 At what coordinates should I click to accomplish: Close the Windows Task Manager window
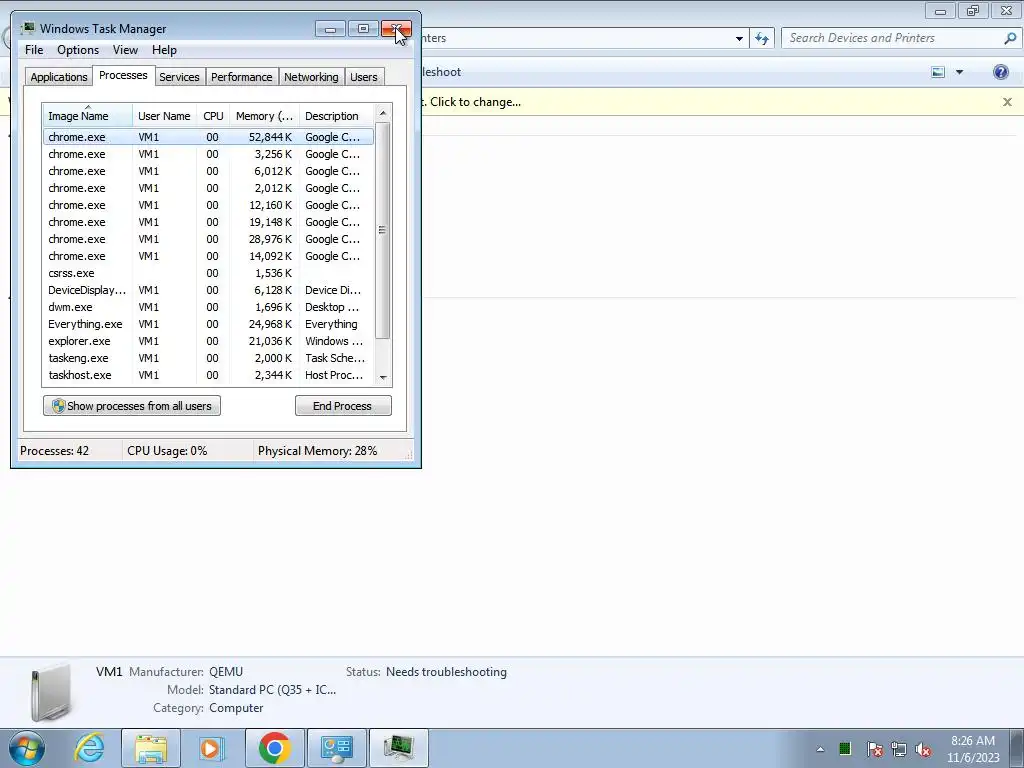(396, 29)
